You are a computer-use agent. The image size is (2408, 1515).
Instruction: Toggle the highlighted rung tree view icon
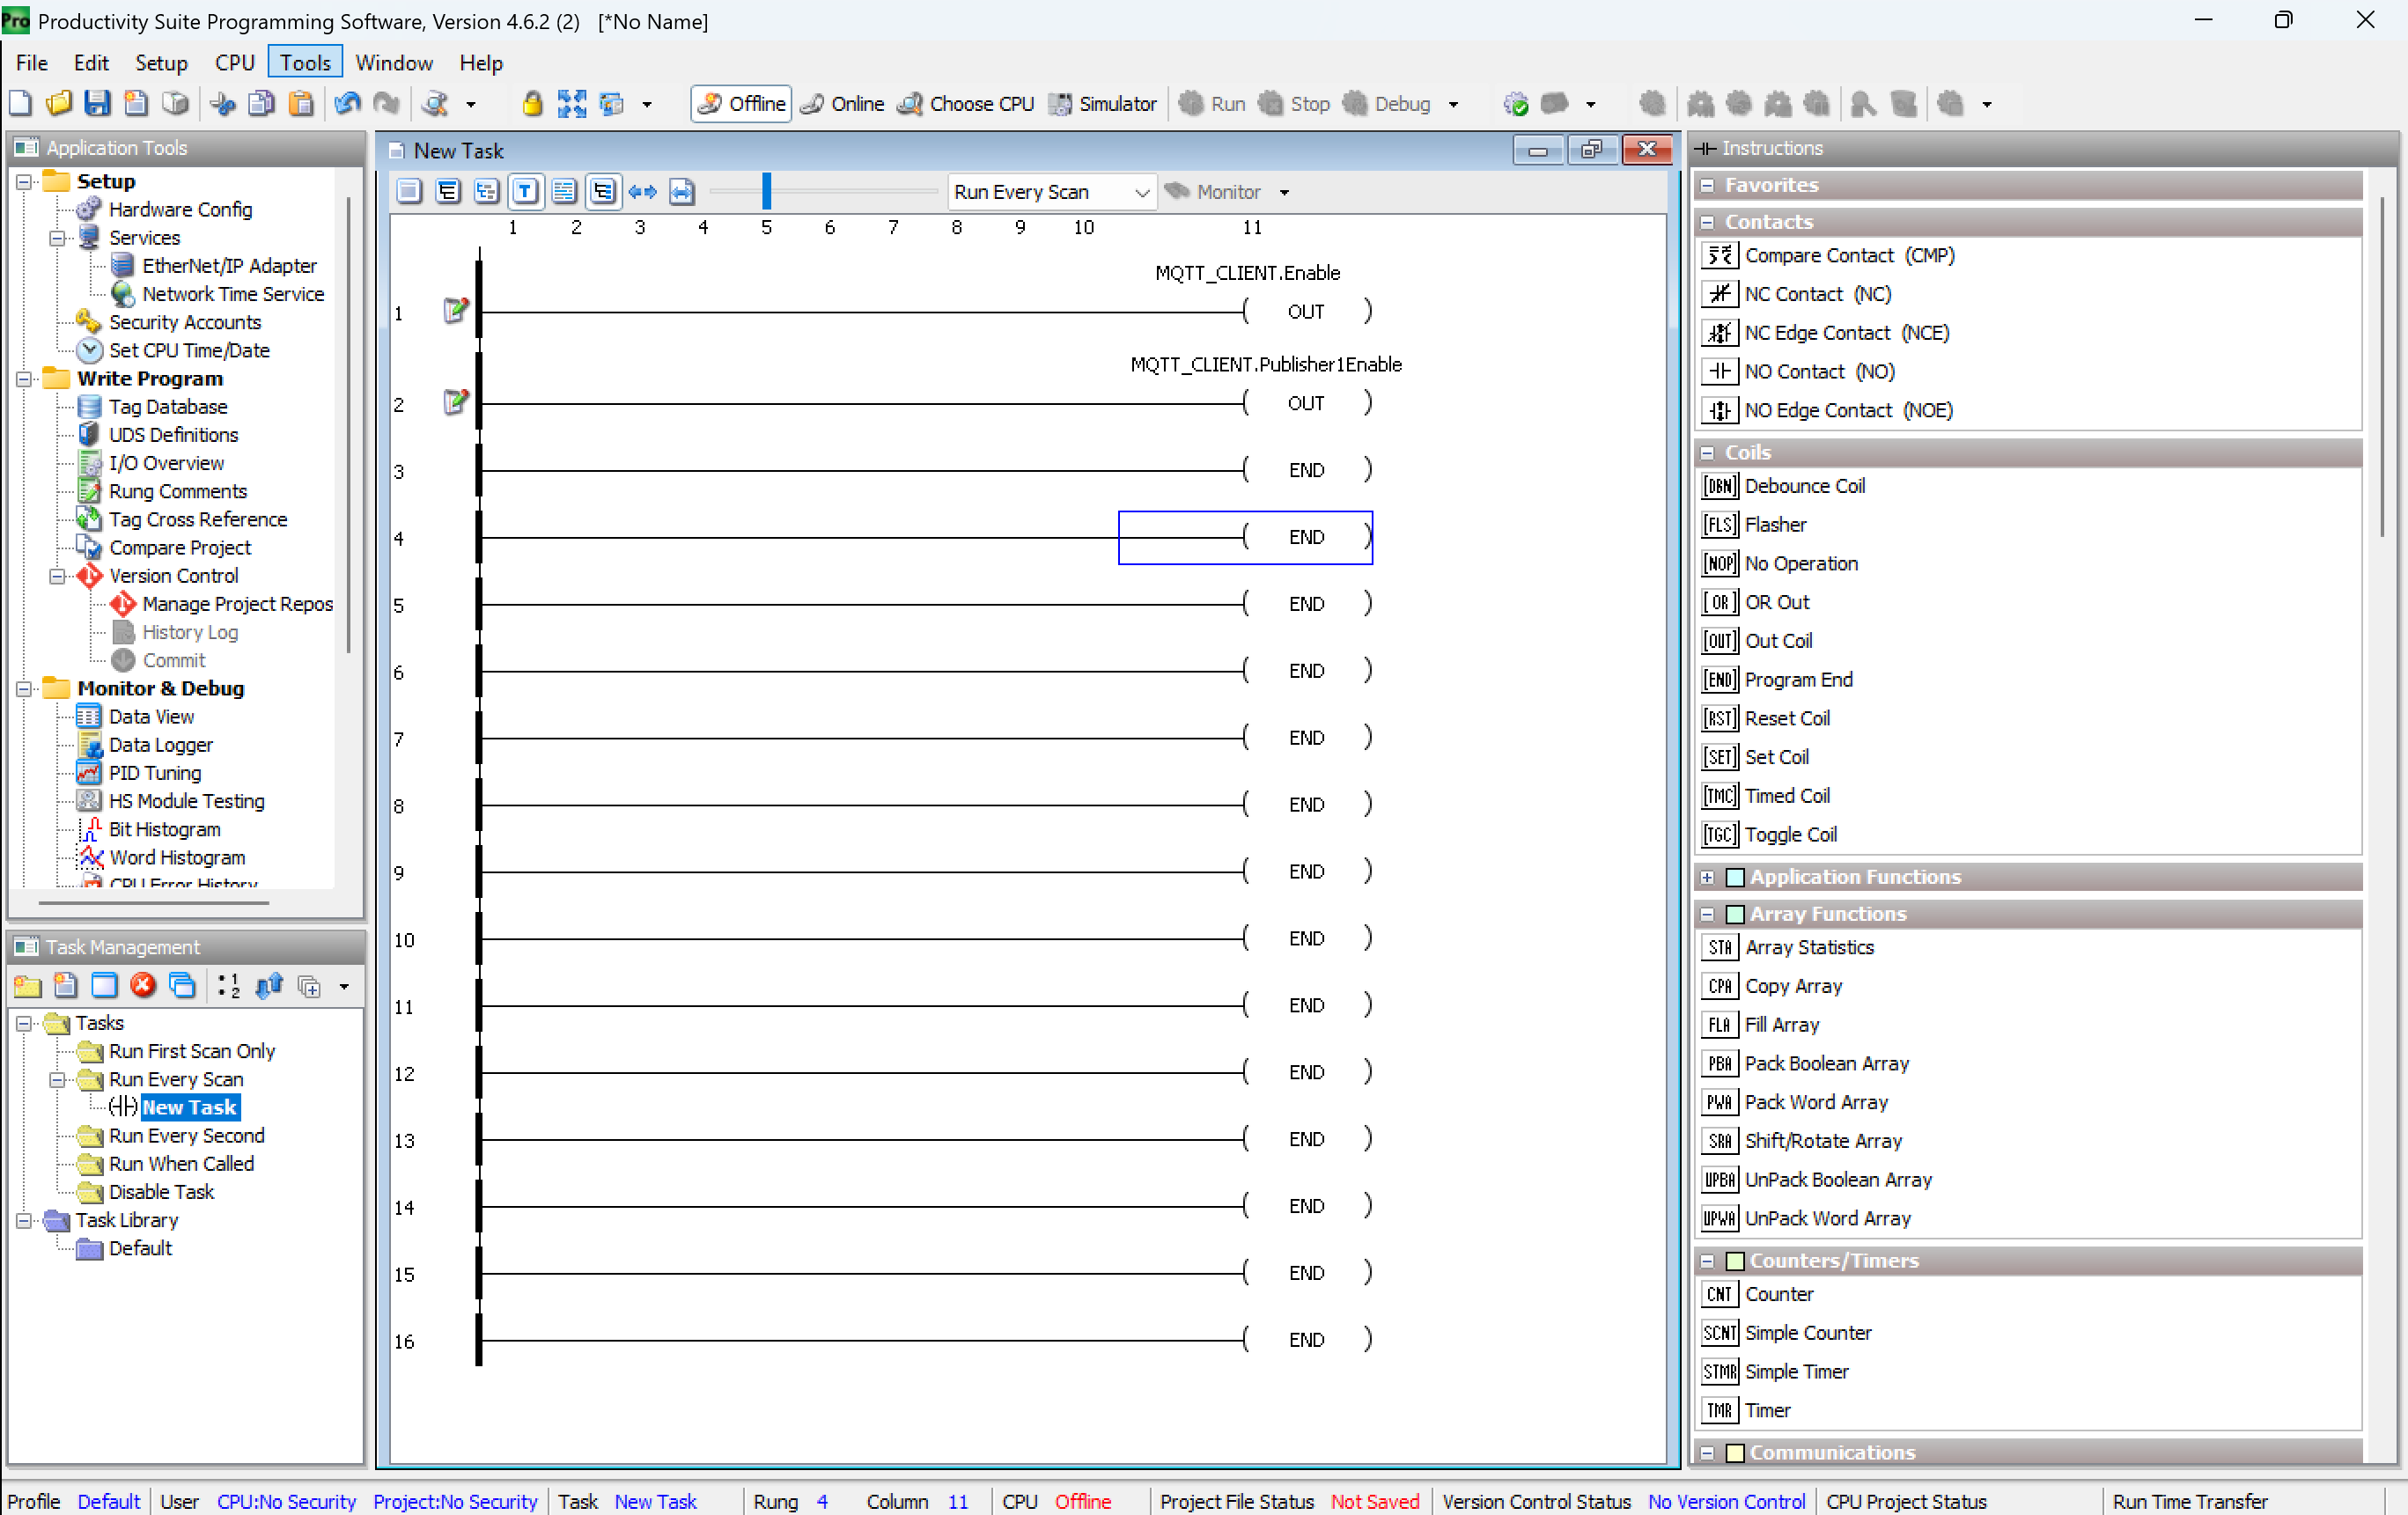point(603,191)
